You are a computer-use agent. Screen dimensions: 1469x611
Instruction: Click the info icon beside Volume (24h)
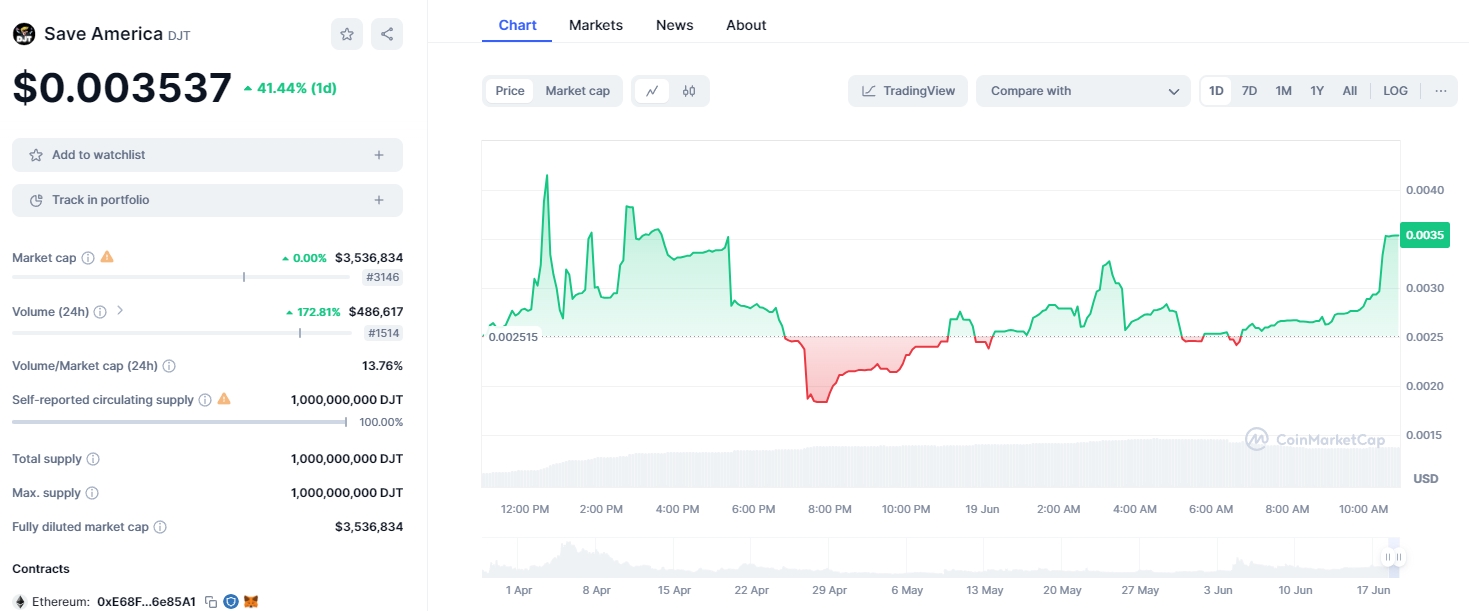(x=100, y=312)
